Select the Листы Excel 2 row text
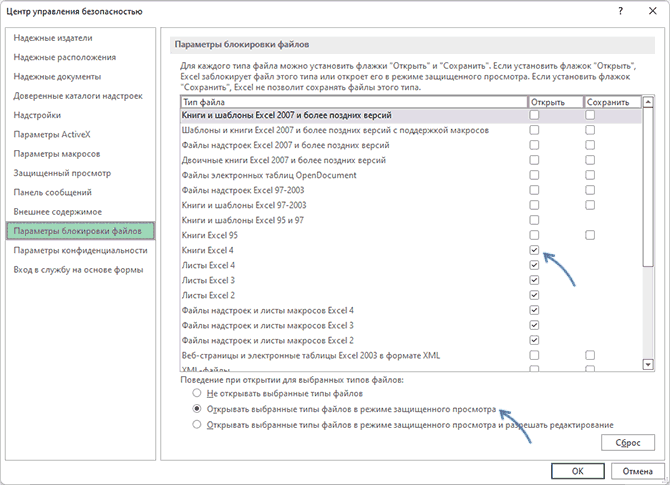 click(208, 295)
